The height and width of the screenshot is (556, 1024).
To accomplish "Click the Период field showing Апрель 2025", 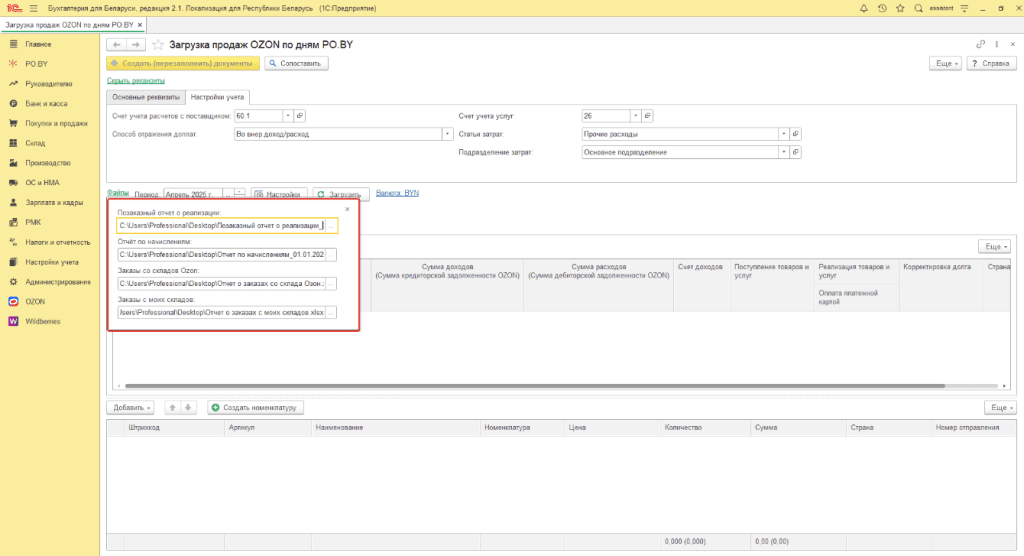I will tap(193, 194).
